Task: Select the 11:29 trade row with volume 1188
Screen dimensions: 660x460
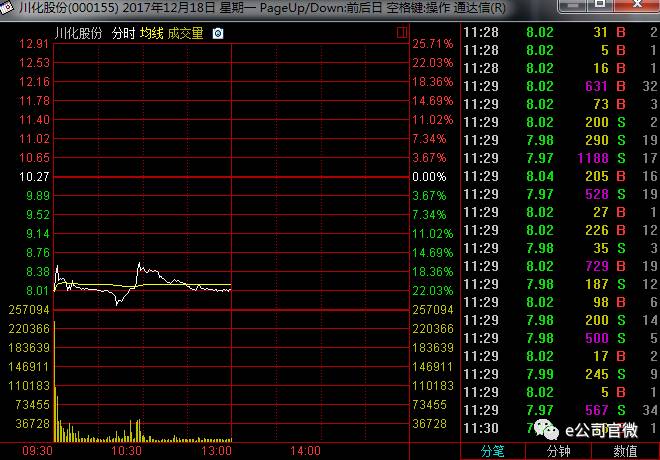Action: click(560, 158)
